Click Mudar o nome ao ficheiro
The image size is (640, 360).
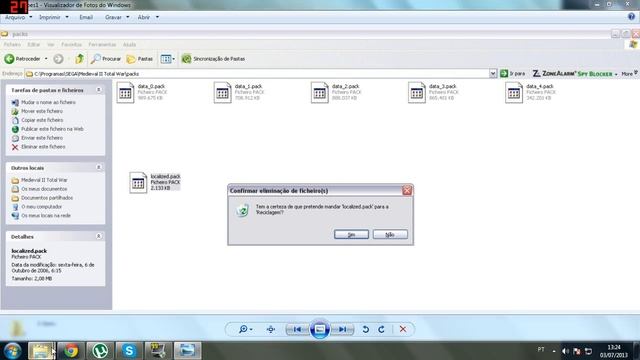(x=48, y=102)
